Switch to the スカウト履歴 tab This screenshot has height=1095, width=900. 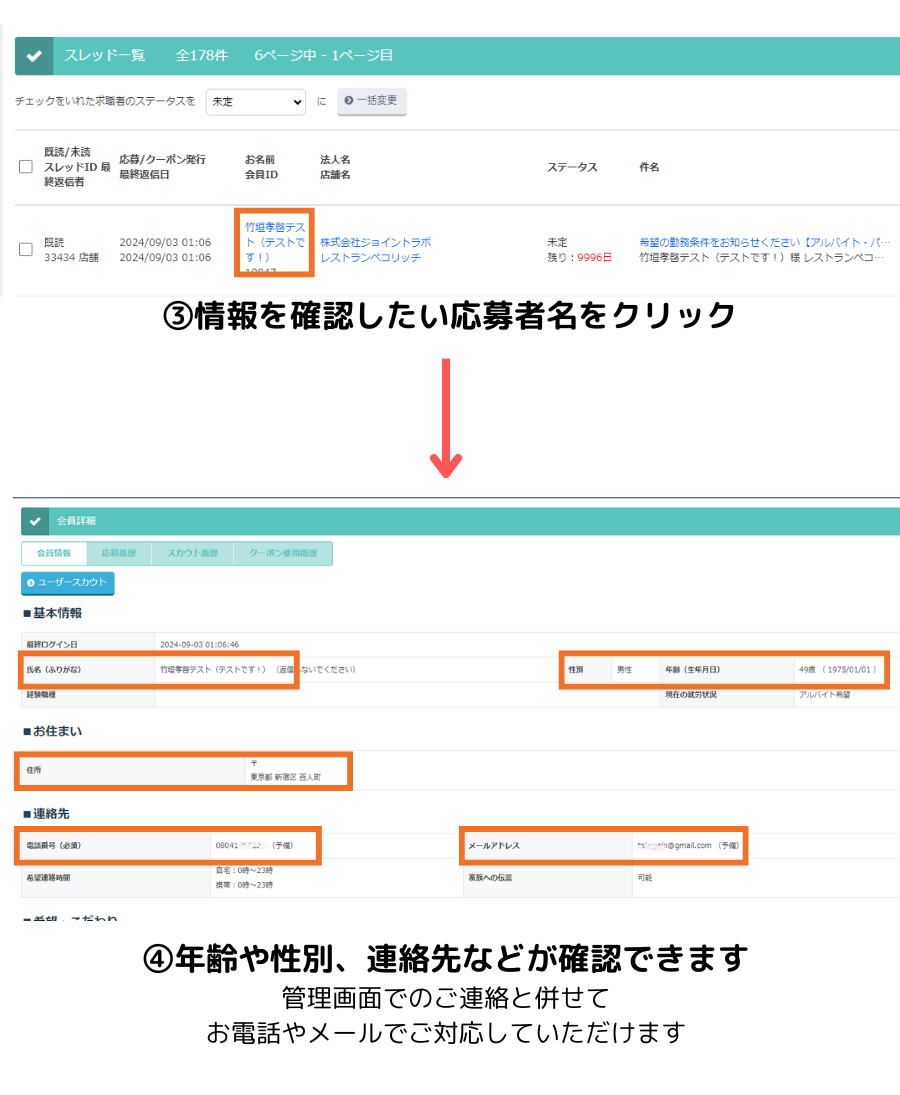click(191, 553)
